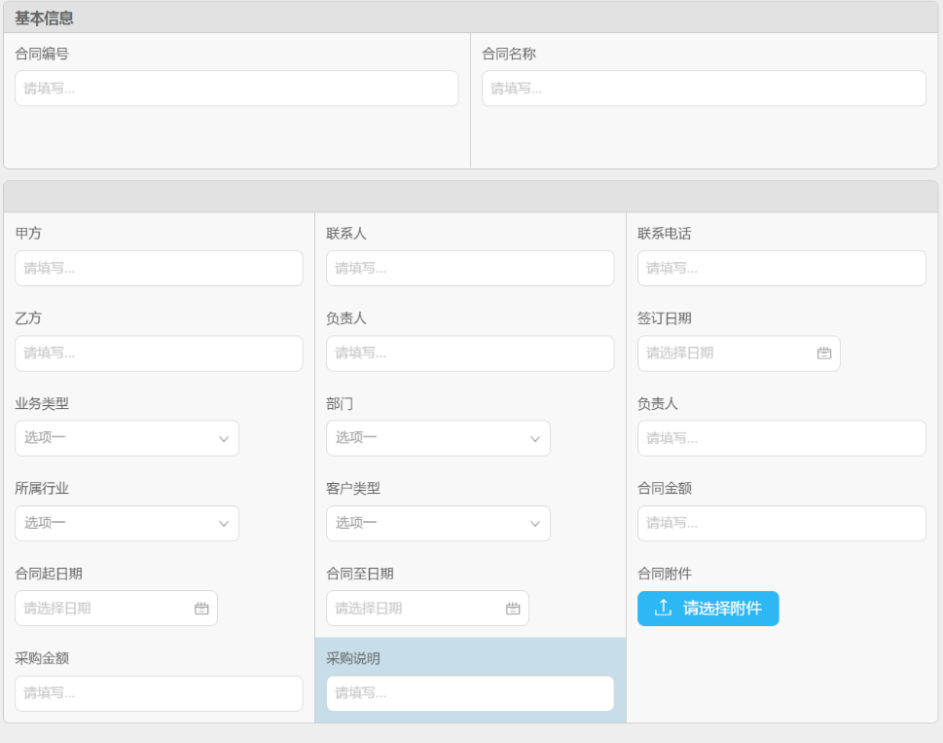Click the 请选择附件 upload button
943x743 pixels.
[x=708, y=608]
